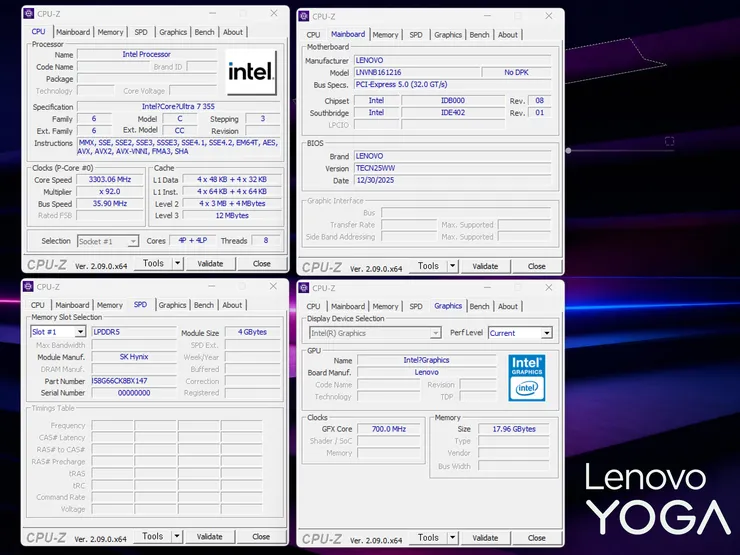The width and height of the screenshot is (740, 555).
Task: Click the Level 3 cache value 12 MBytes
Action: (x=232, y=216)
